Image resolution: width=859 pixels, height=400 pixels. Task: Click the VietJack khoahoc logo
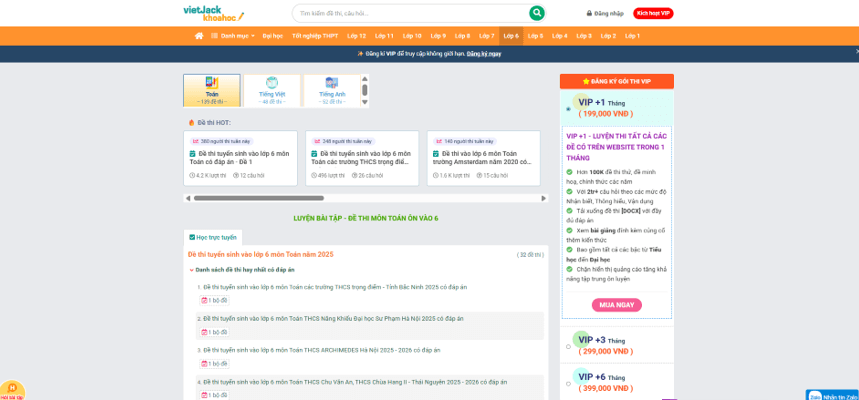click(208, 13)
